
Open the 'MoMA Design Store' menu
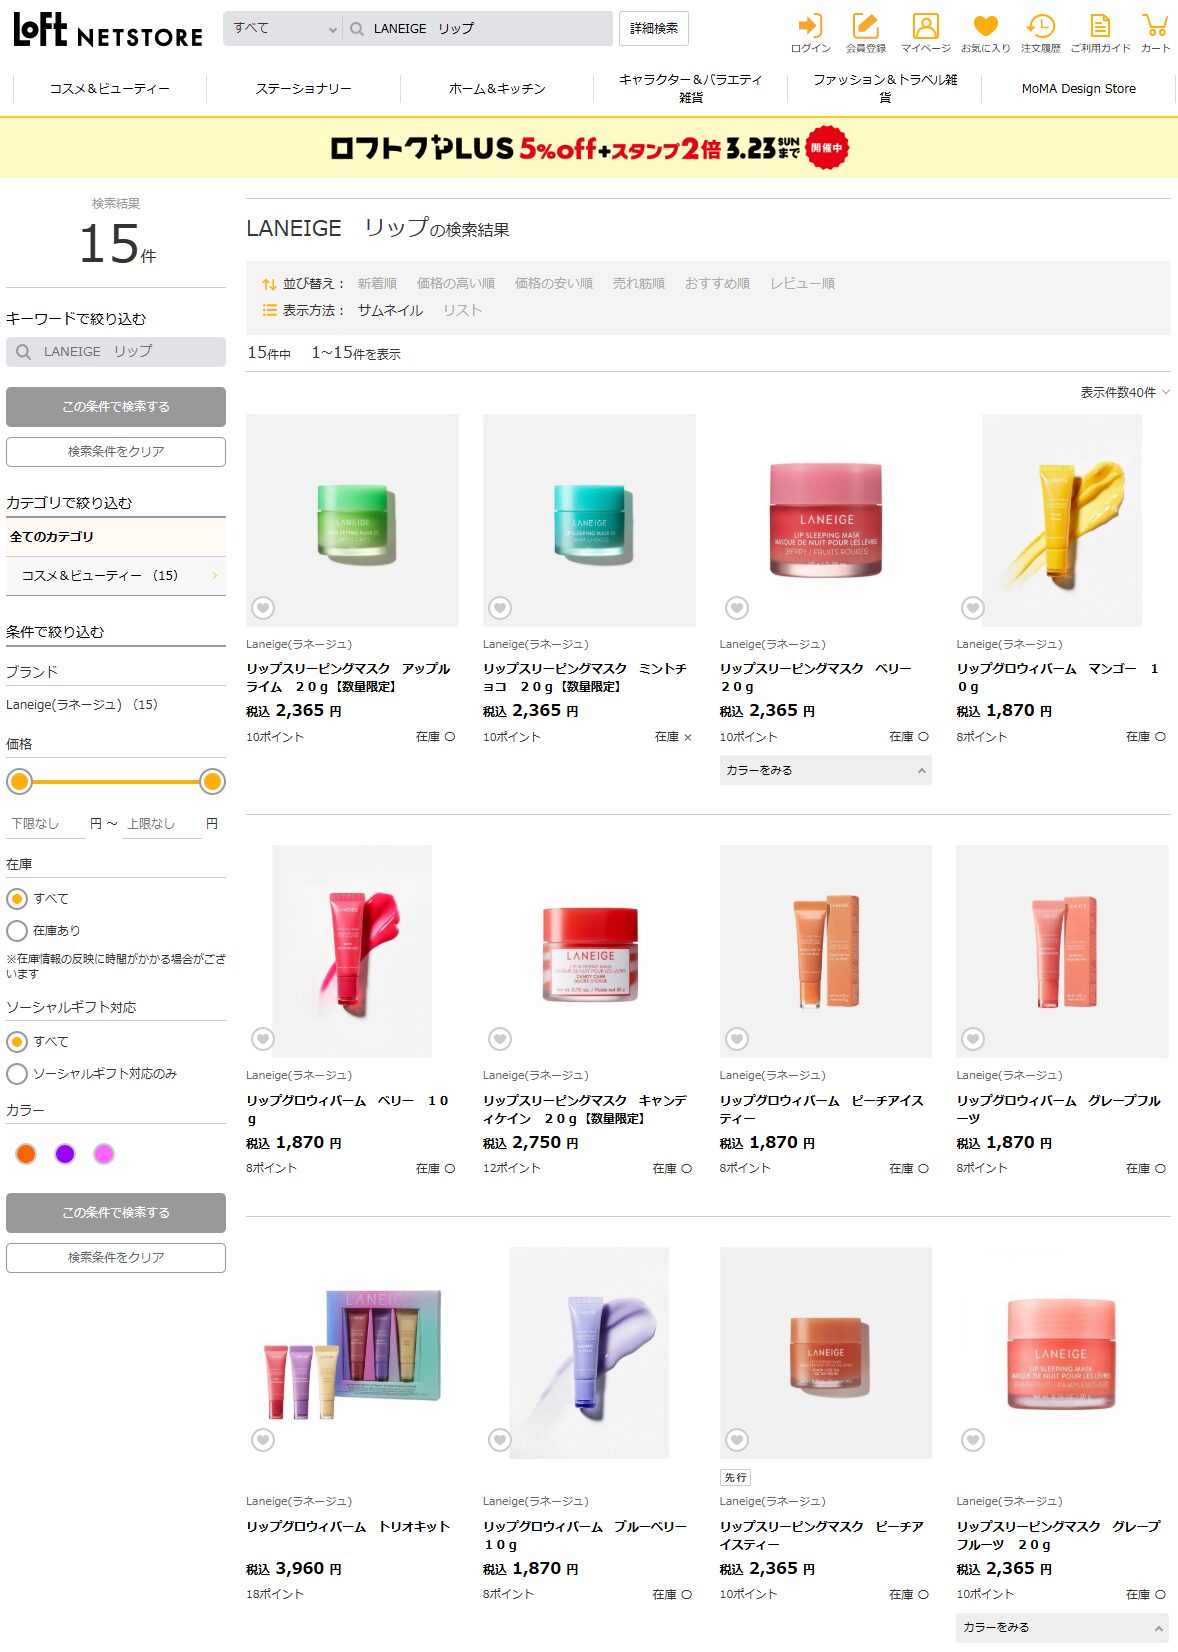point(1078,89)
